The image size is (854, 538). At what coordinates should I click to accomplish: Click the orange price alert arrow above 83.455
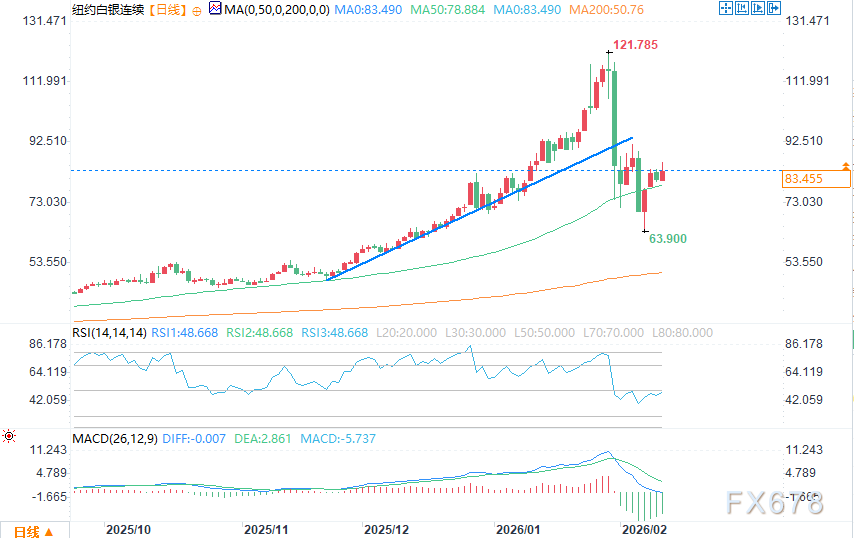pos(847,165)
